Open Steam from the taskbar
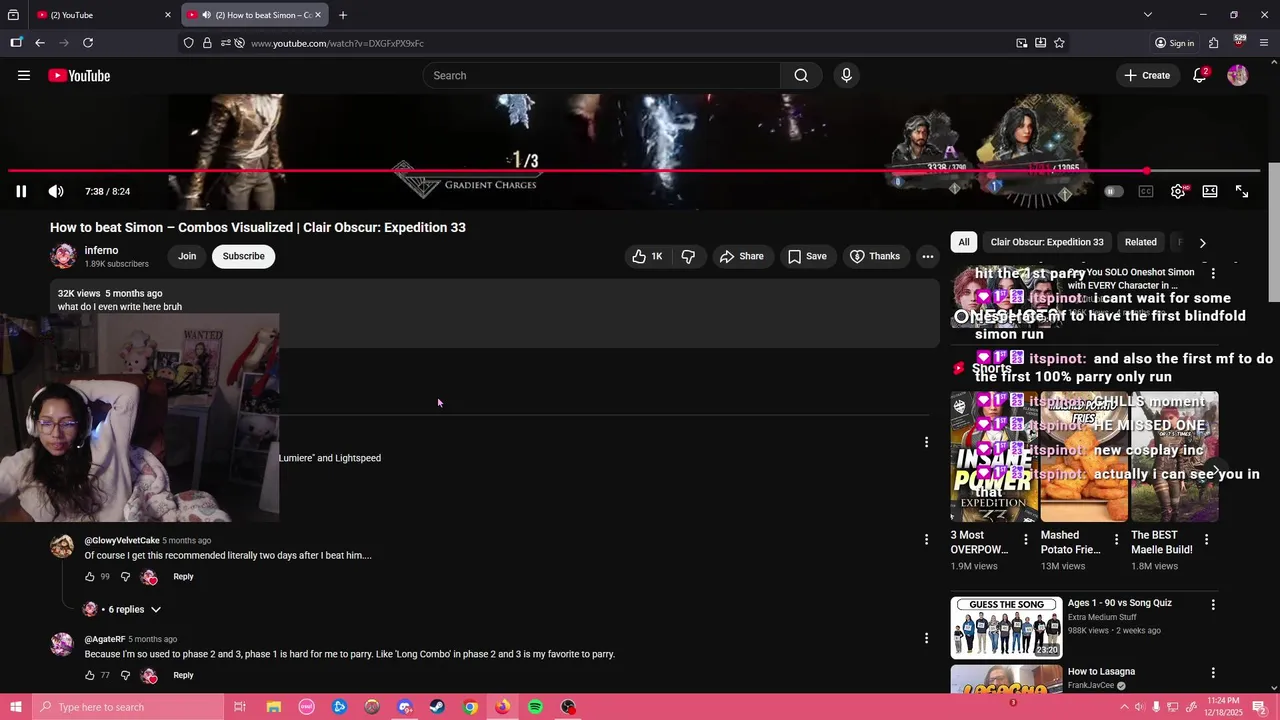 [437, 707]
